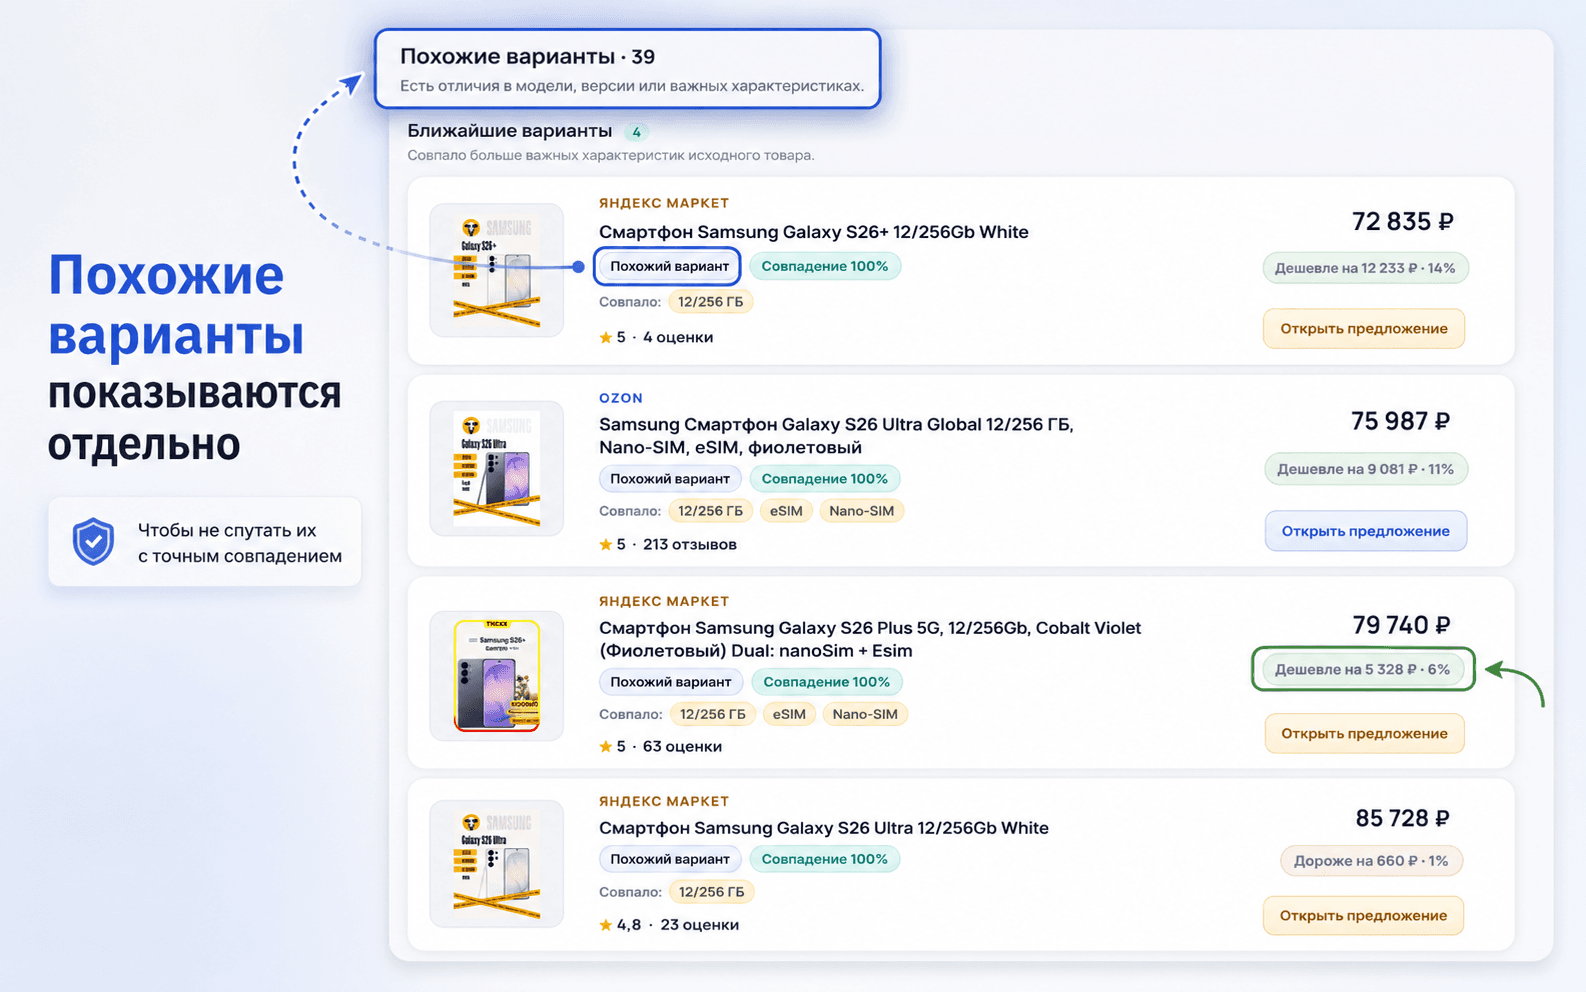Click the Дешевле на 9 081 ₽ · 11% badge
1586x992 pixels.
click(1365, 469)
